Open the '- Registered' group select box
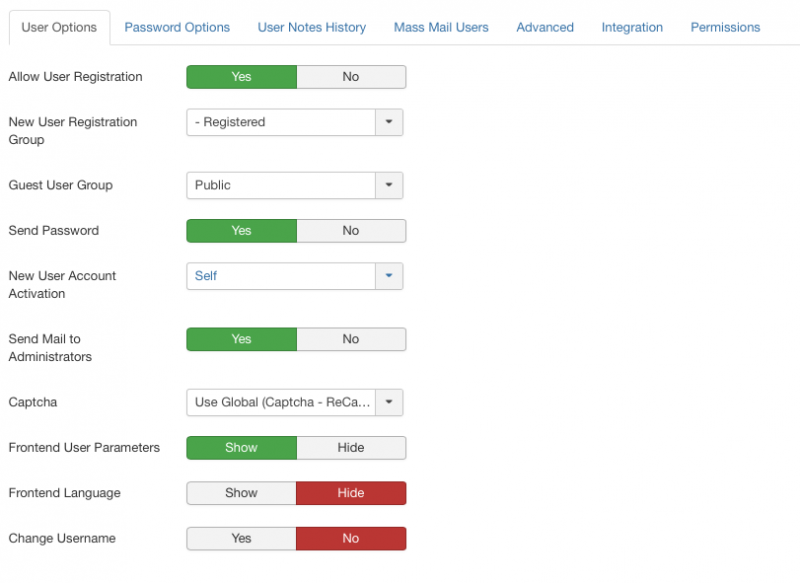The width and height of the screenshot is (800, 583). pos(295,122)
